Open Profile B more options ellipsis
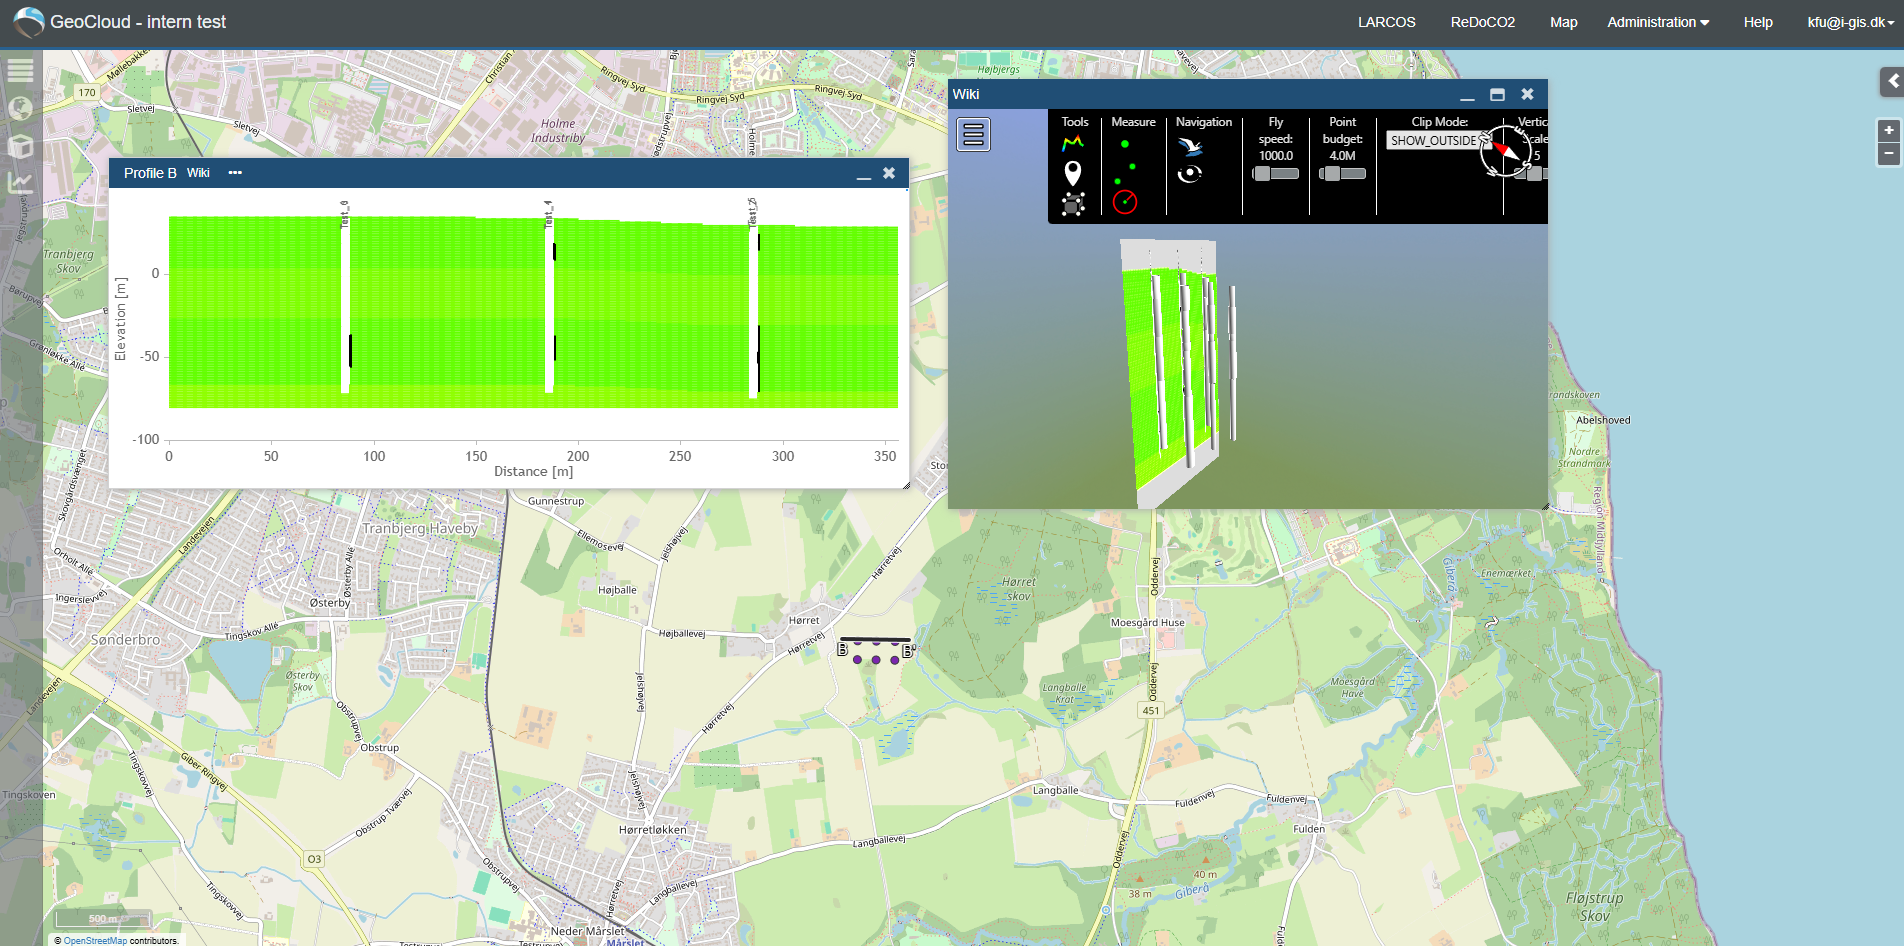The image size is (1904, 946). pyautogui.click(x=235, y=173)
